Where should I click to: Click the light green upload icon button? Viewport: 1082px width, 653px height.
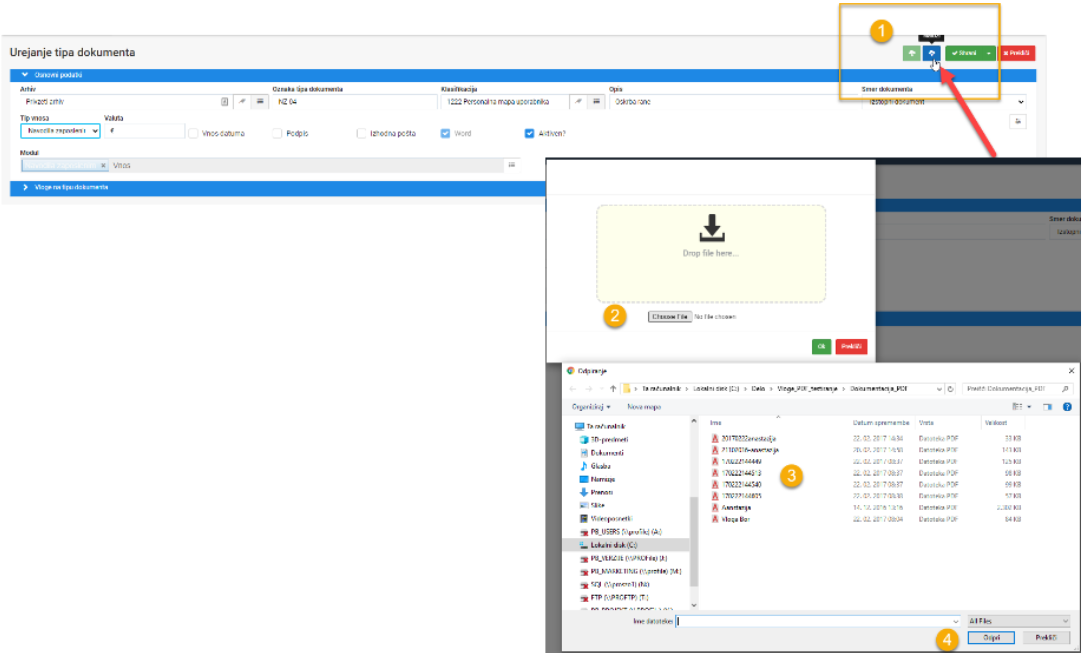coord(912,53)
